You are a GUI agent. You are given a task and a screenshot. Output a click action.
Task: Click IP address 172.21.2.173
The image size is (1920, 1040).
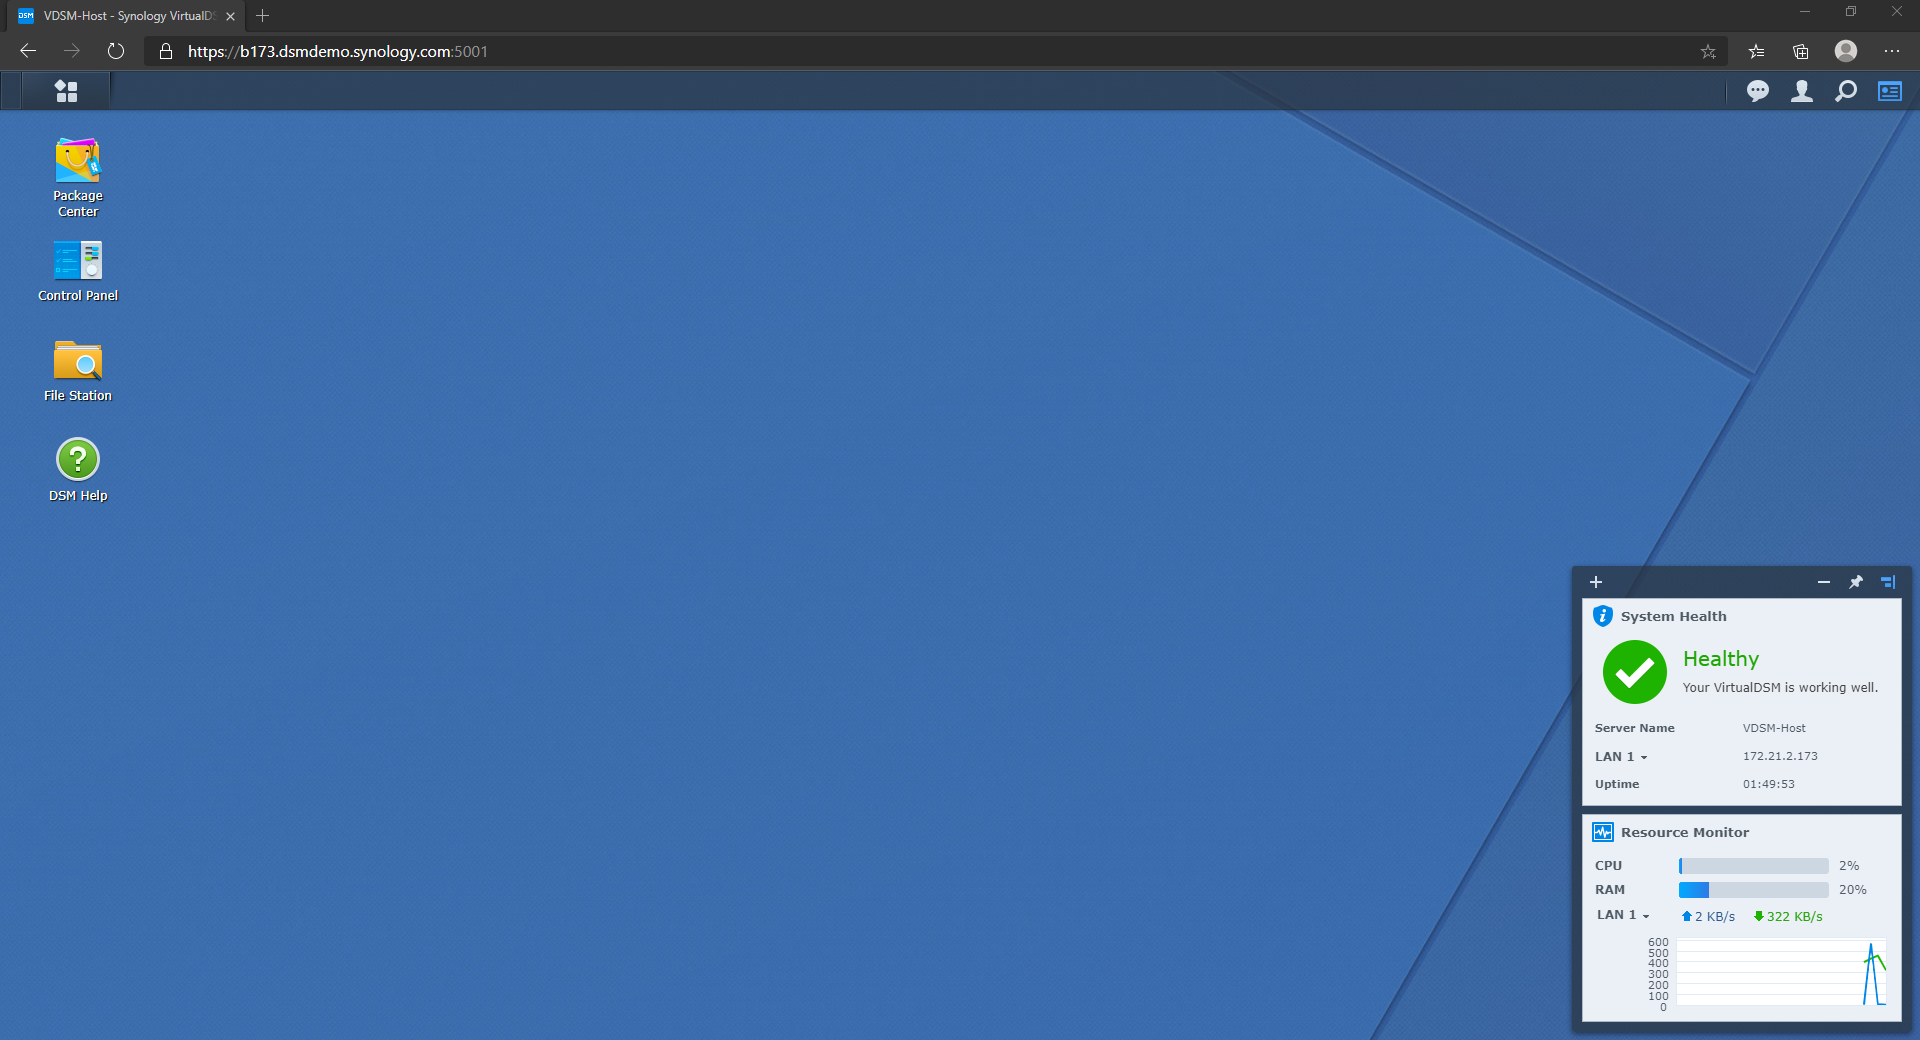1780,756
